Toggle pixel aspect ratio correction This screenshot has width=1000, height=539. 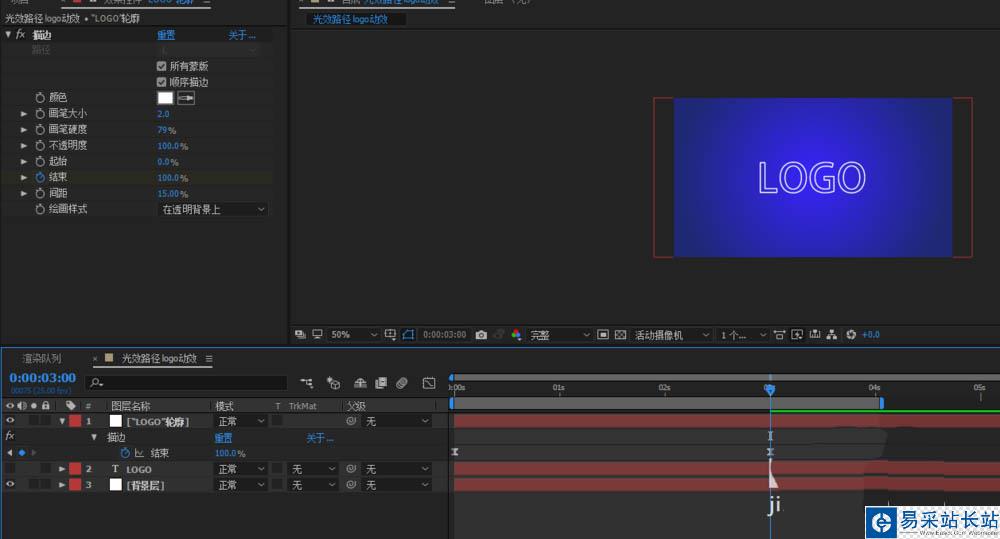[x=779, y=334]
